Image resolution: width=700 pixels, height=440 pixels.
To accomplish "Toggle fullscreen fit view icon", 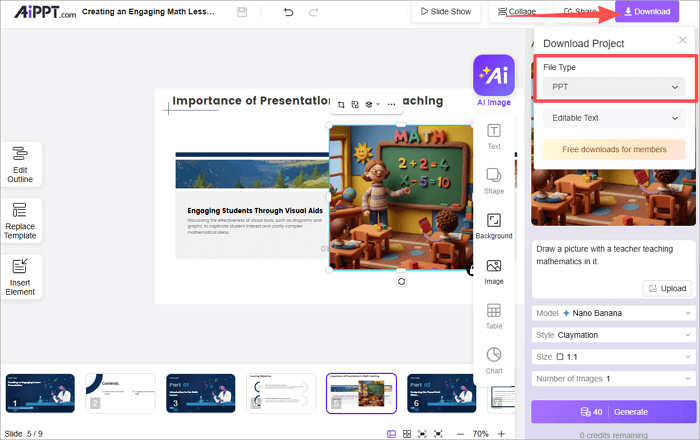I will [x=423, y=434].
